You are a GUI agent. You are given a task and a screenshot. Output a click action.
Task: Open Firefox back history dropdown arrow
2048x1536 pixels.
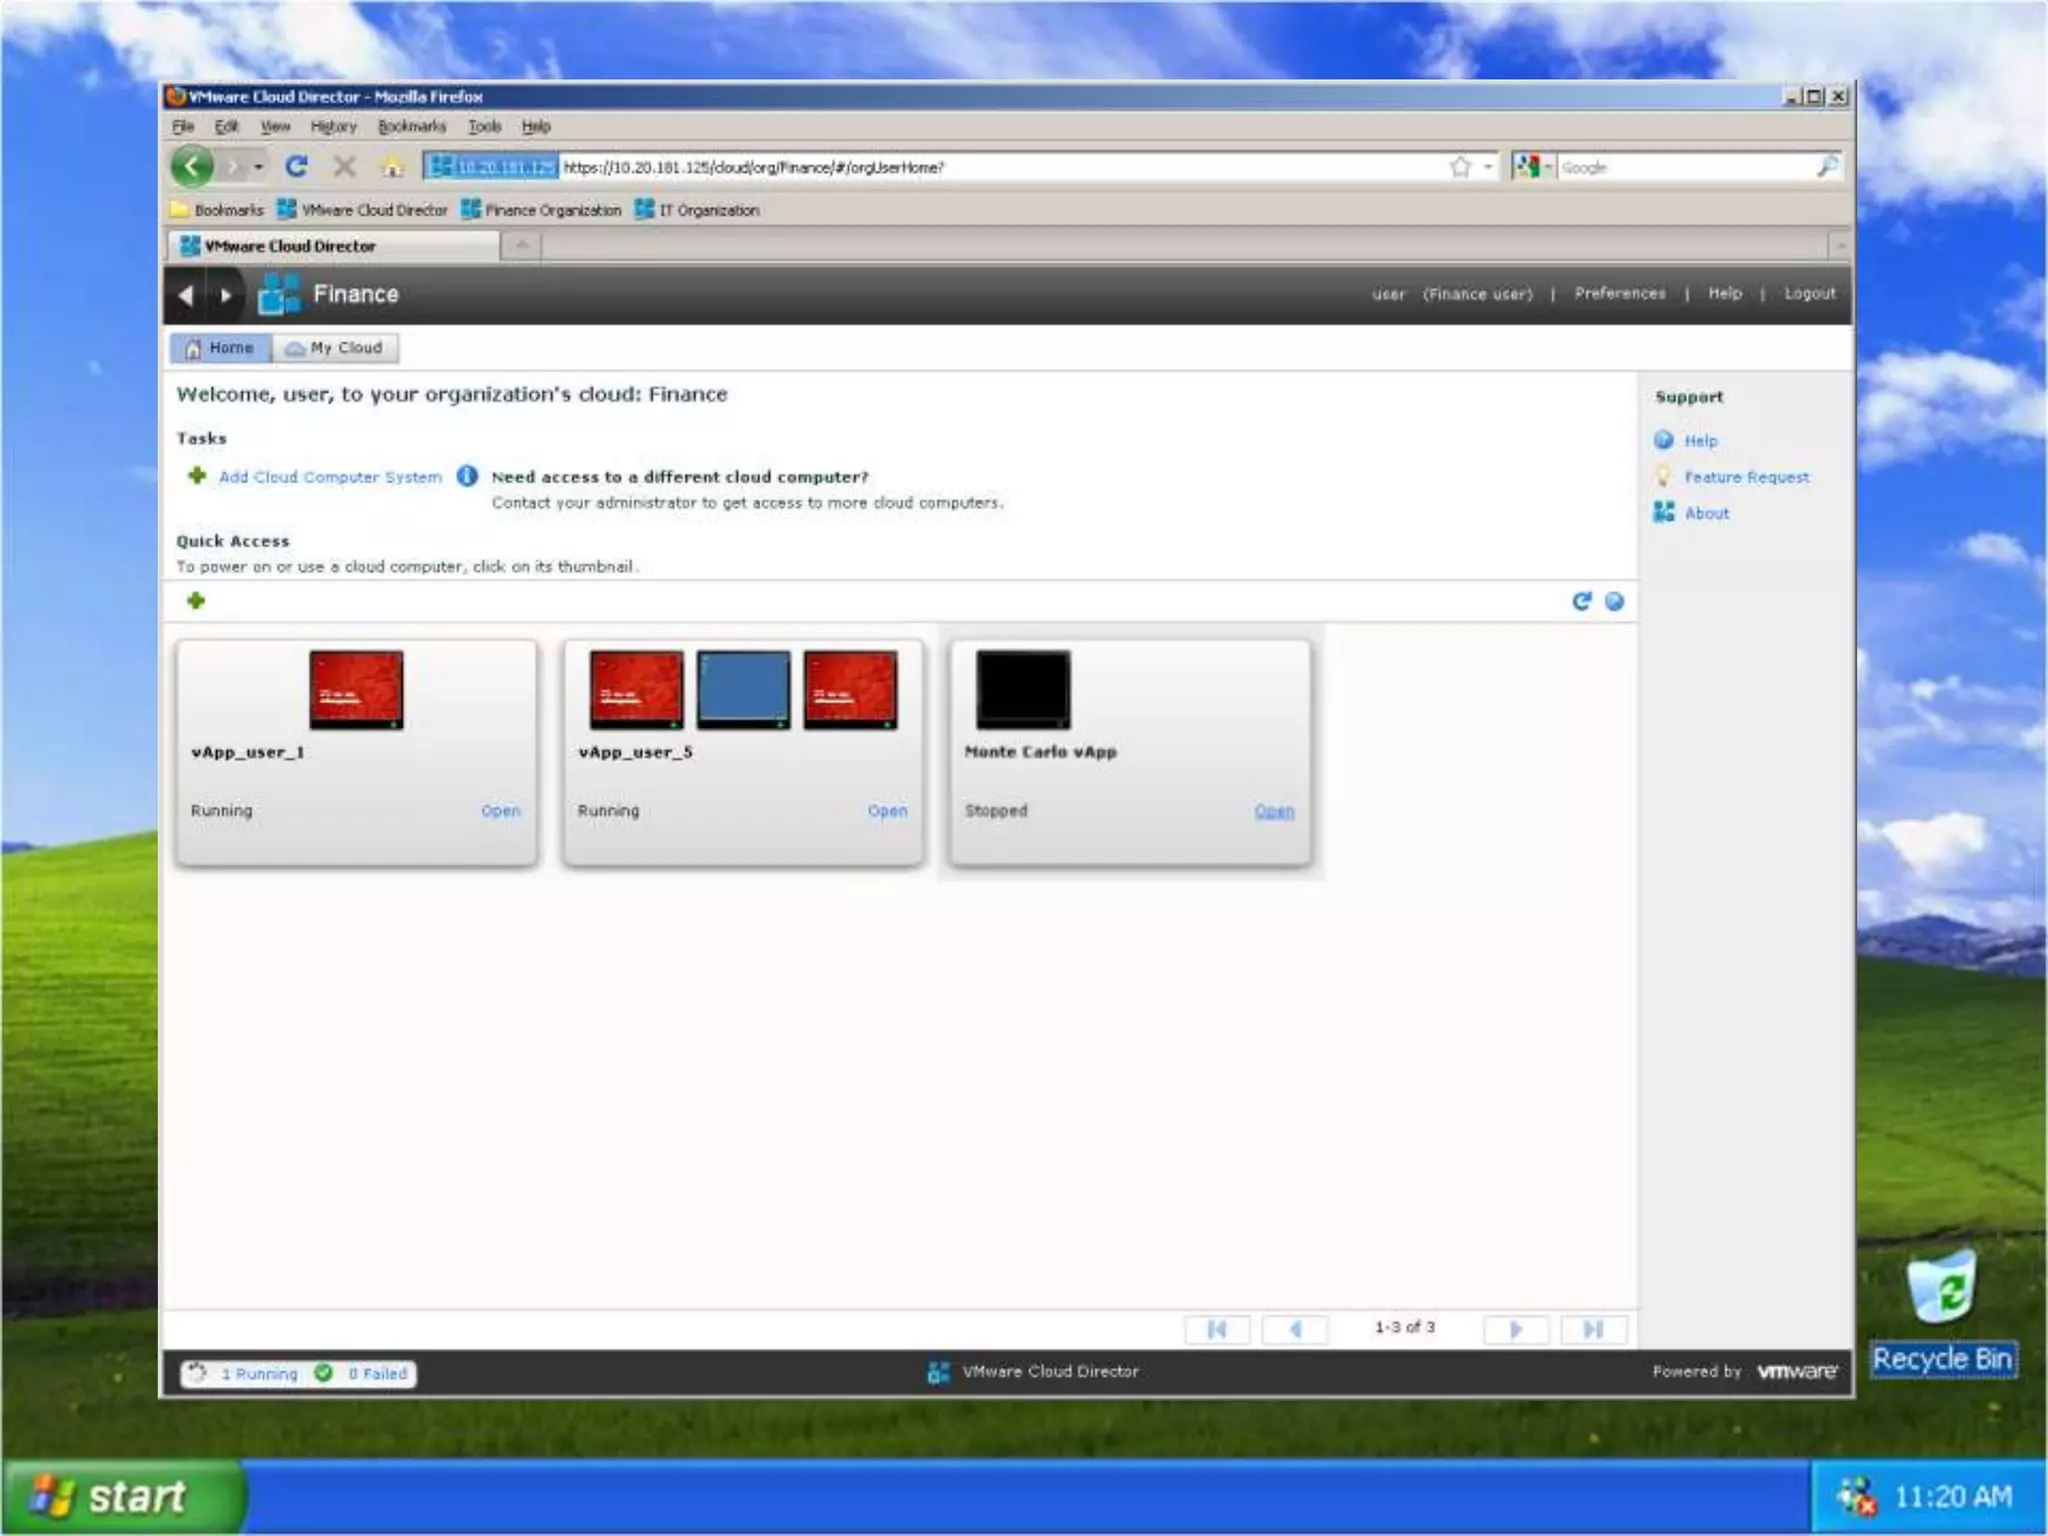[x=259, y=167]
